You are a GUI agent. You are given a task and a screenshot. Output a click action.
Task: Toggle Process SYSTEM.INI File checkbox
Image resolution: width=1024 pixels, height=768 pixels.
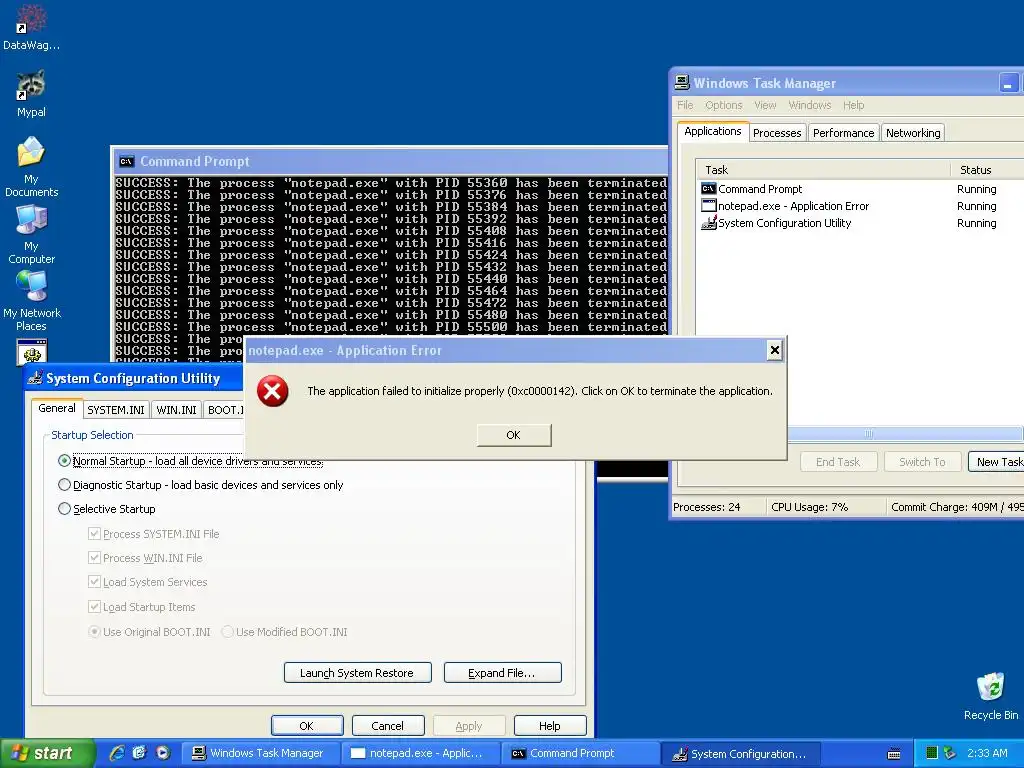[94, 534]
